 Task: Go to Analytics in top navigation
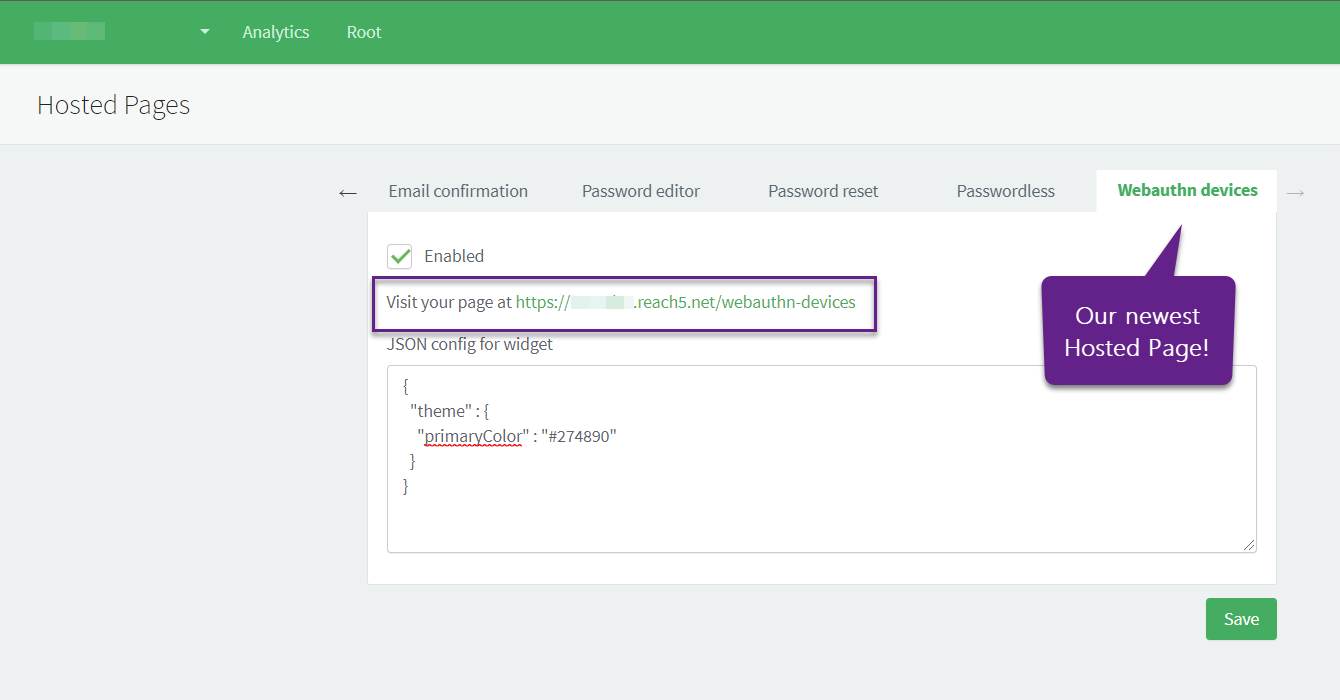click(276, 32)
